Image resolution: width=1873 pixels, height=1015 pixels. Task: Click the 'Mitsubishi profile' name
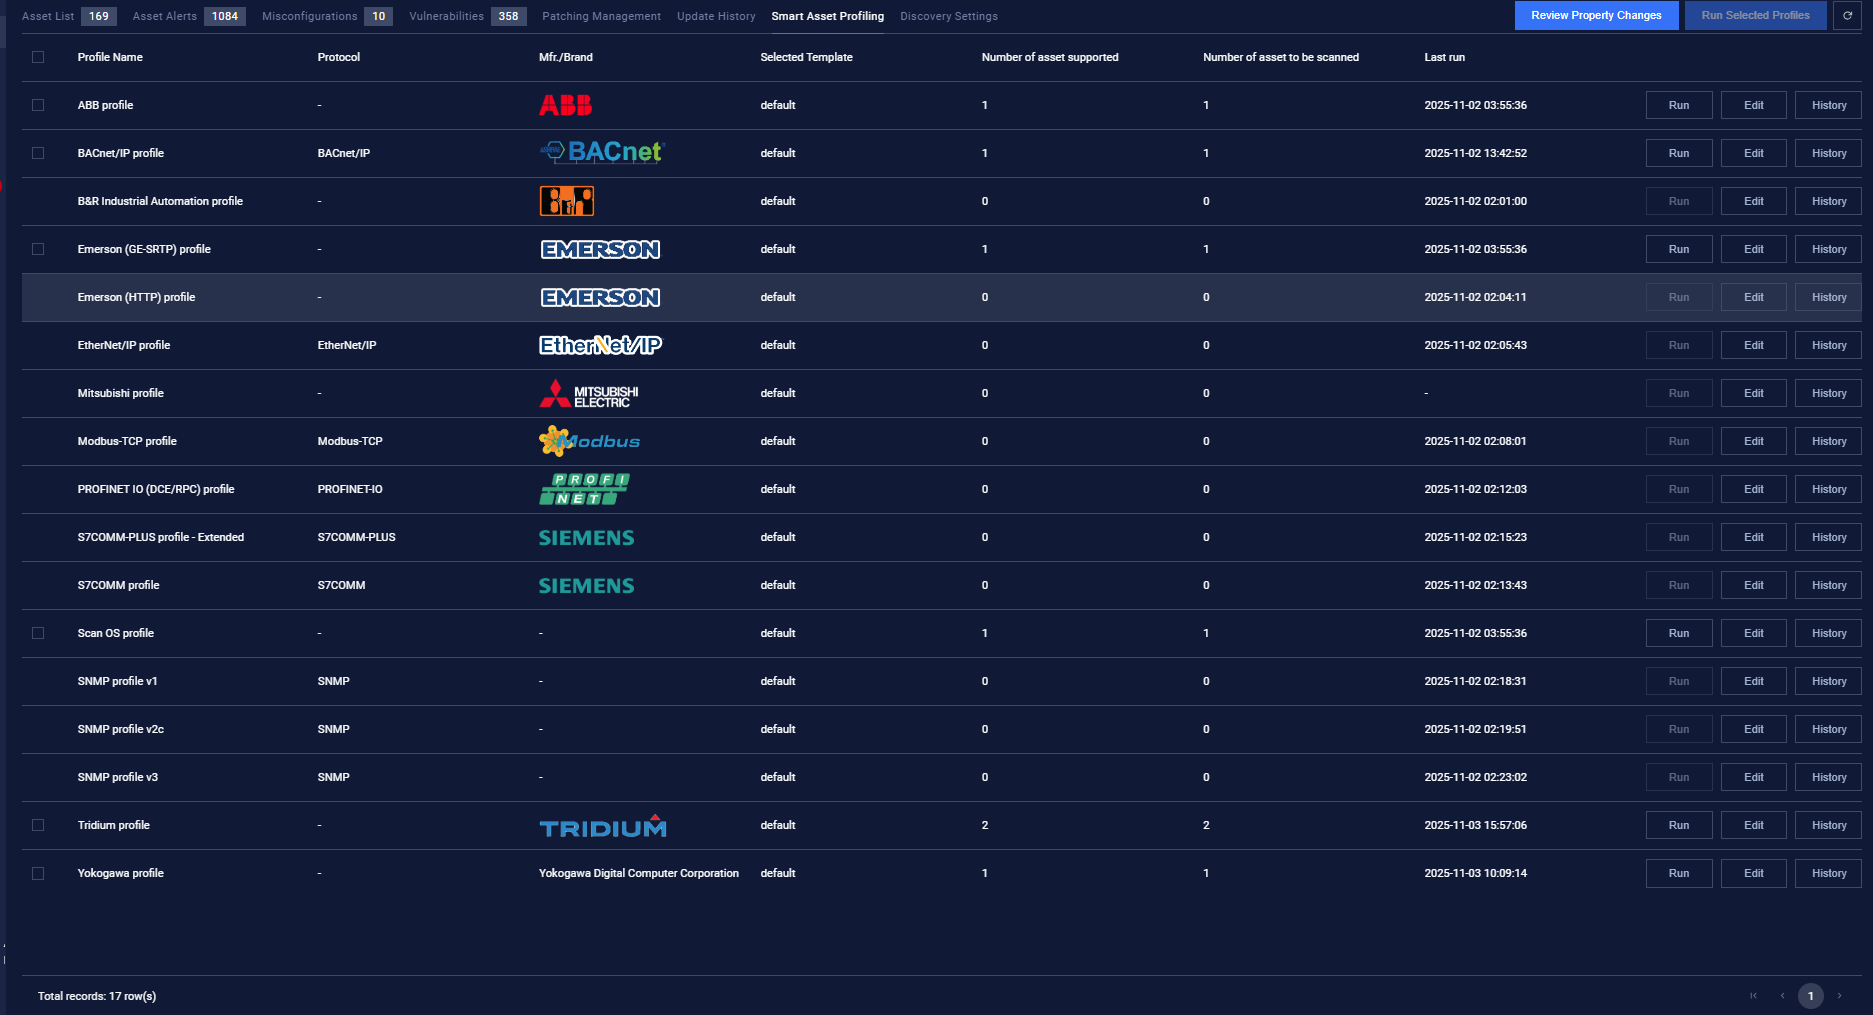click(x=121, y=393)
